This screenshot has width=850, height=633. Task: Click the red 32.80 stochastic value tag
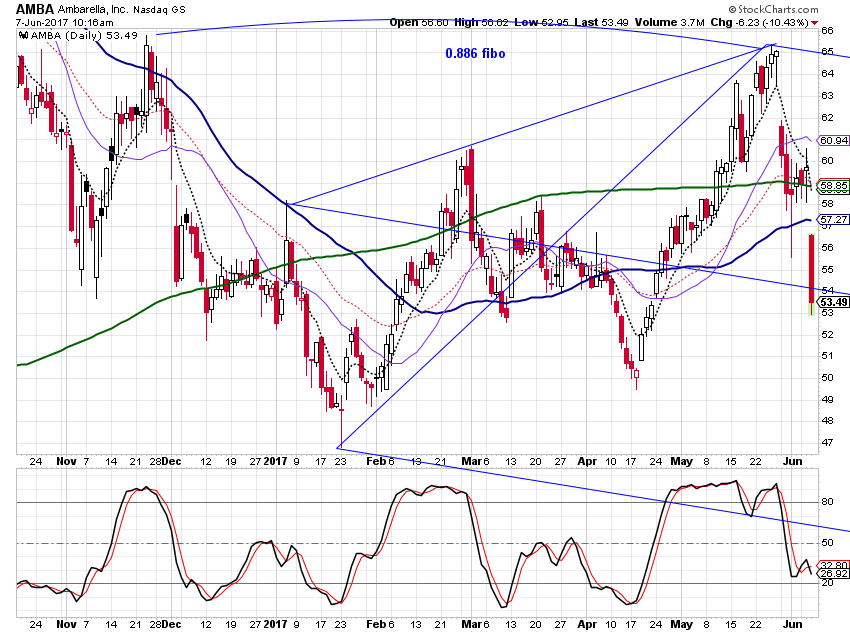click(x=833, y=565)
